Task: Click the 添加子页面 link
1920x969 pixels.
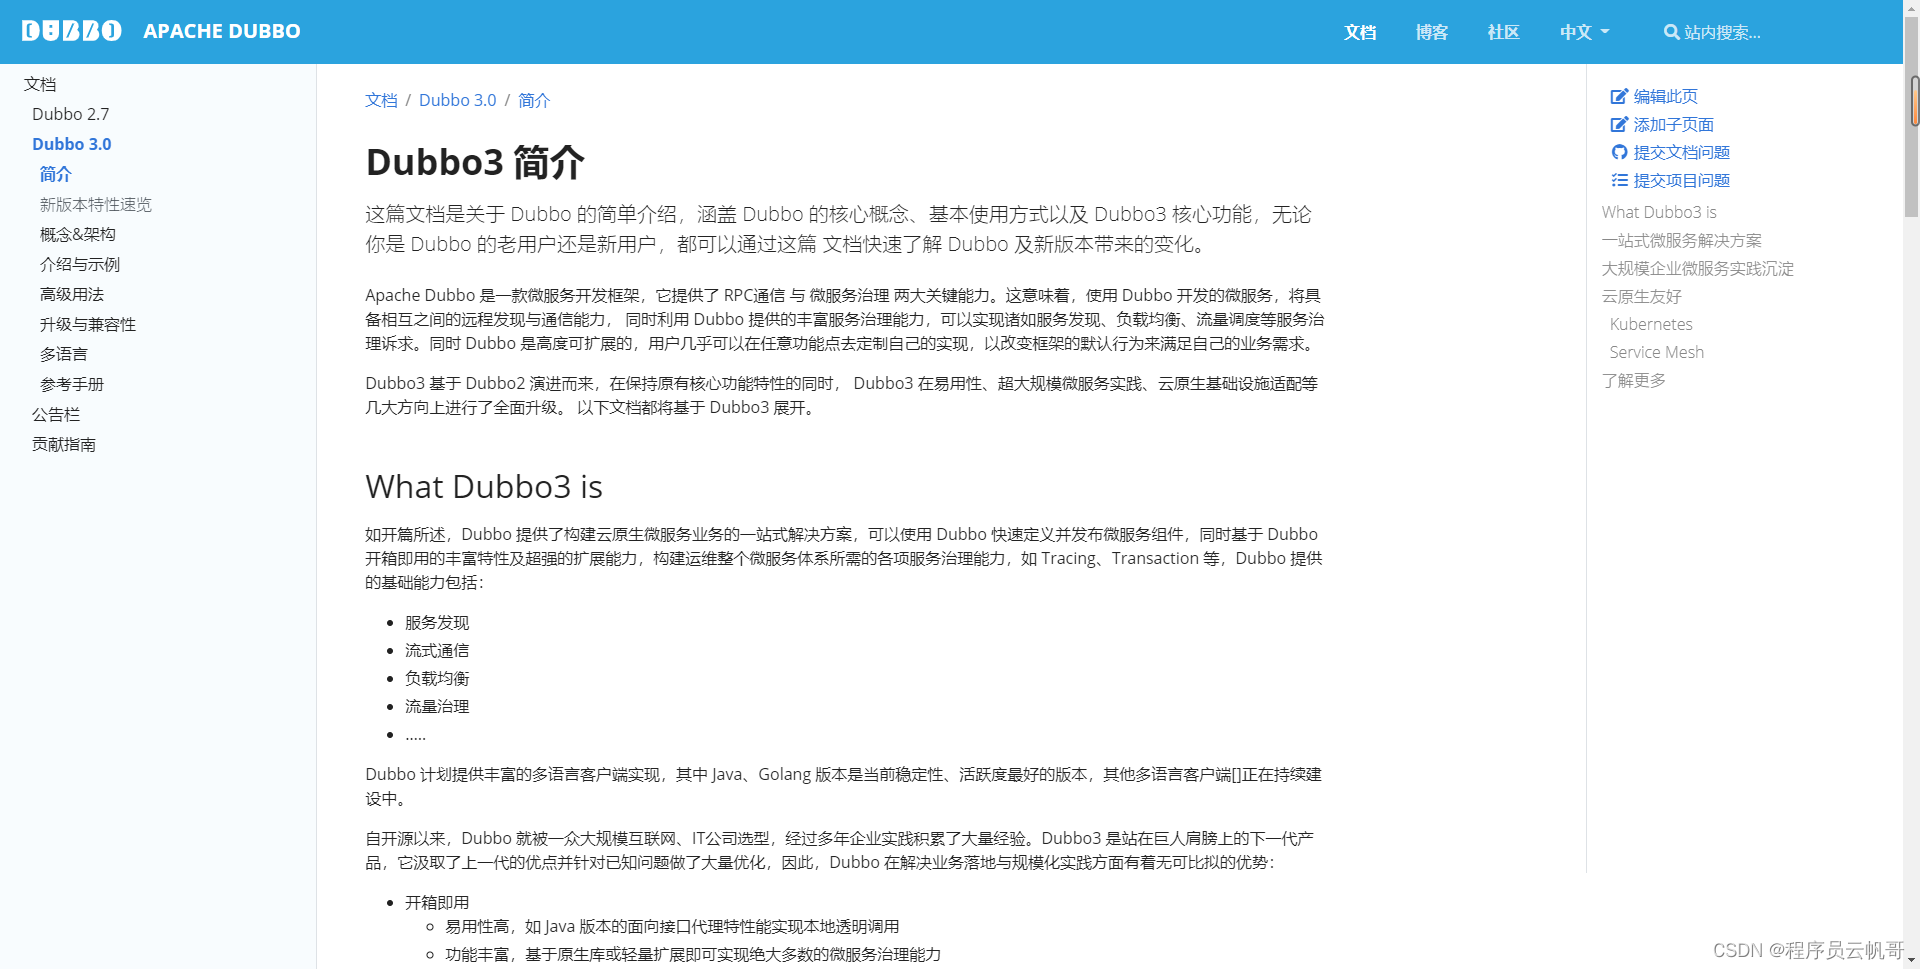Action: (1674, 125)
